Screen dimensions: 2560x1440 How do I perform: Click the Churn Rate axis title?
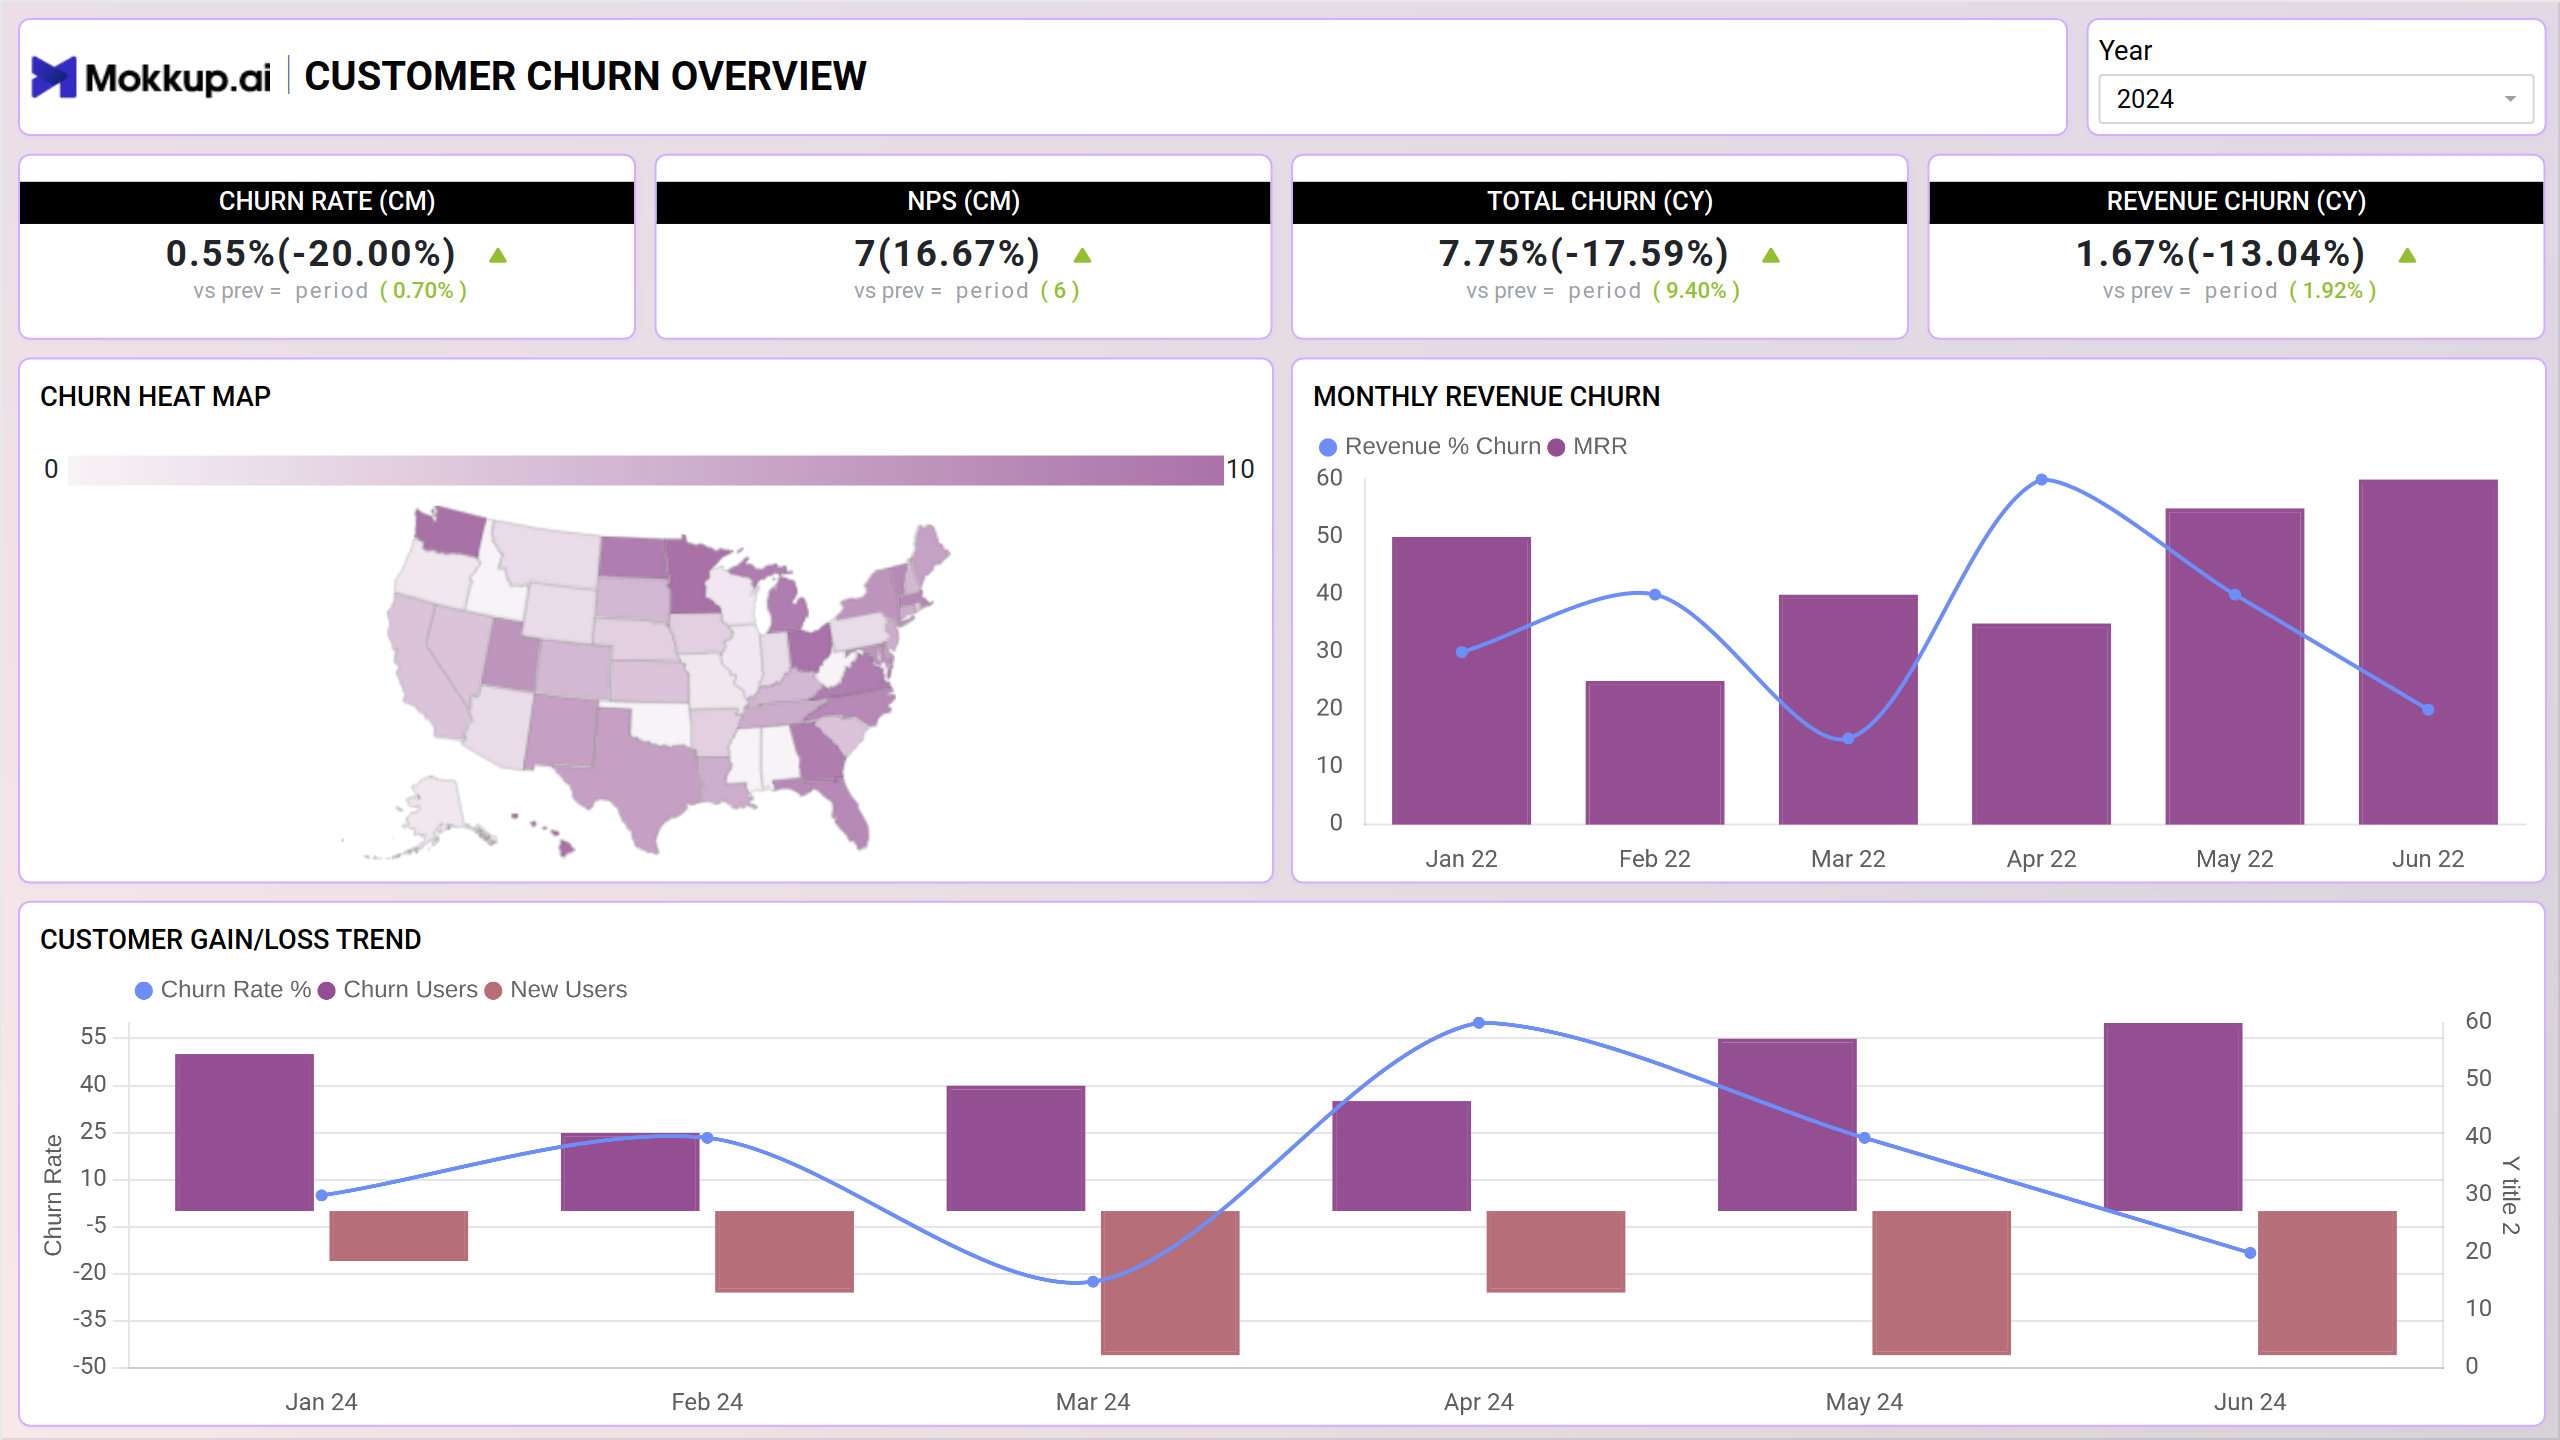52,1195
